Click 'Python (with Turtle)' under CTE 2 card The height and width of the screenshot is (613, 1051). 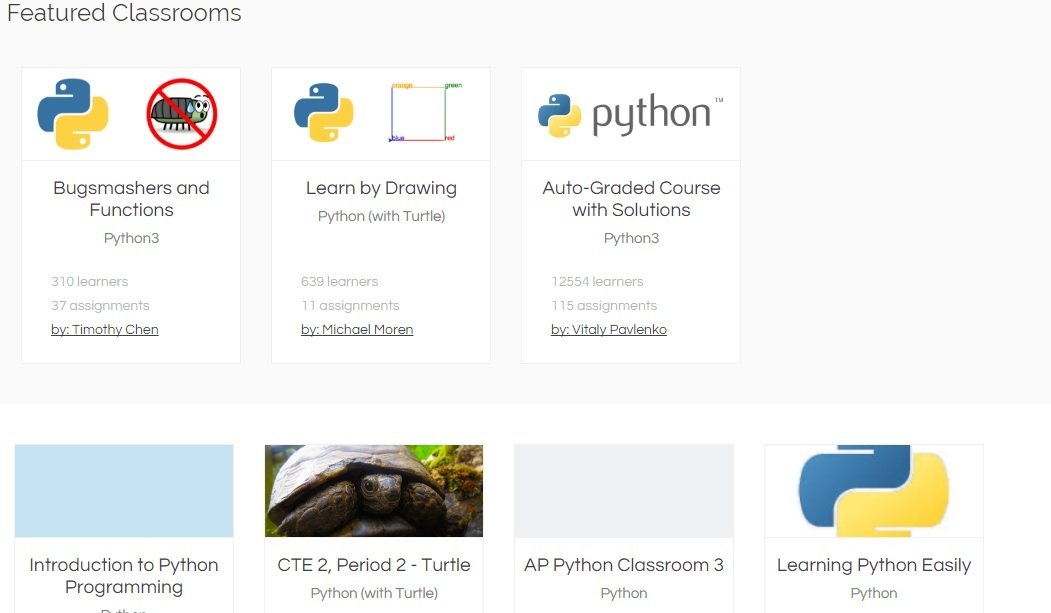[x=374, y=594]
